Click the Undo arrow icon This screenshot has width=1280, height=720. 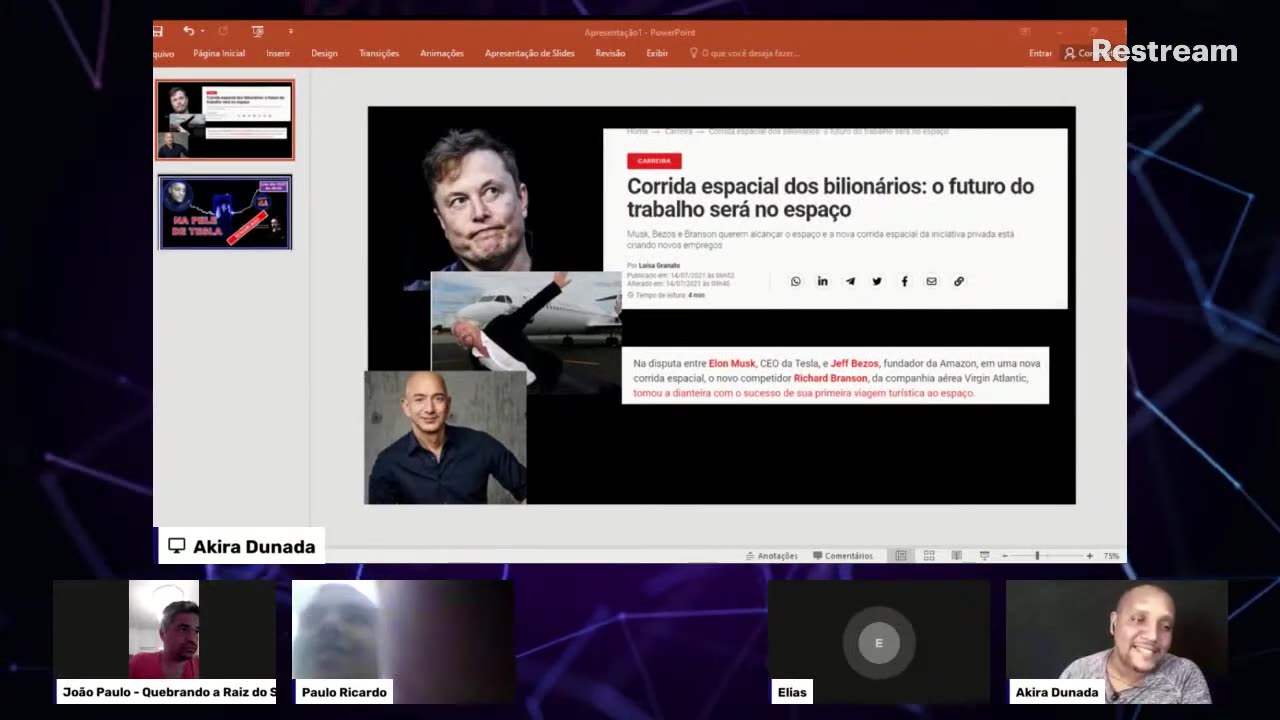point(188,32)
